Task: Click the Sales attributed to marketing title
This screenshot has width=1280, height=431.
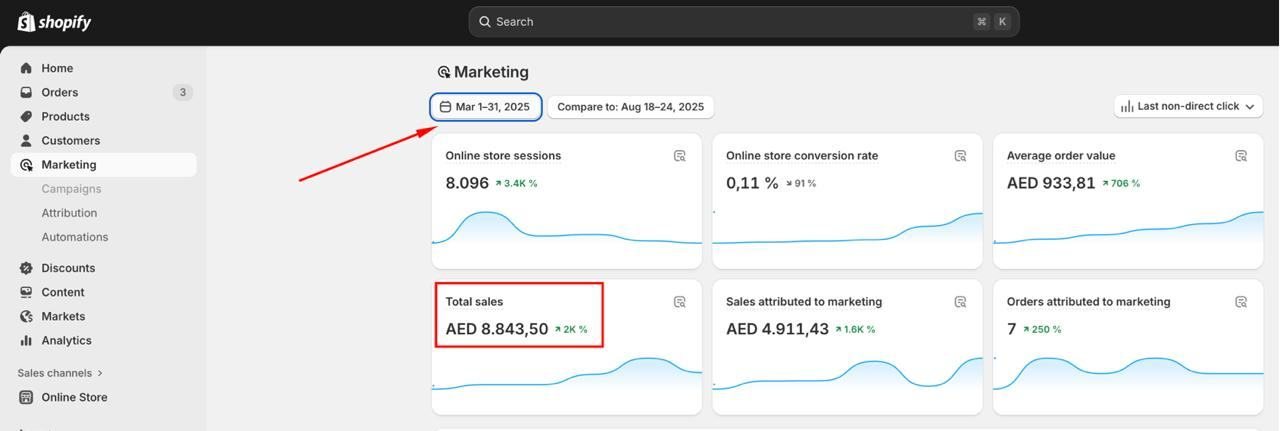Action: pyautogui.click(x=804, y=302)
